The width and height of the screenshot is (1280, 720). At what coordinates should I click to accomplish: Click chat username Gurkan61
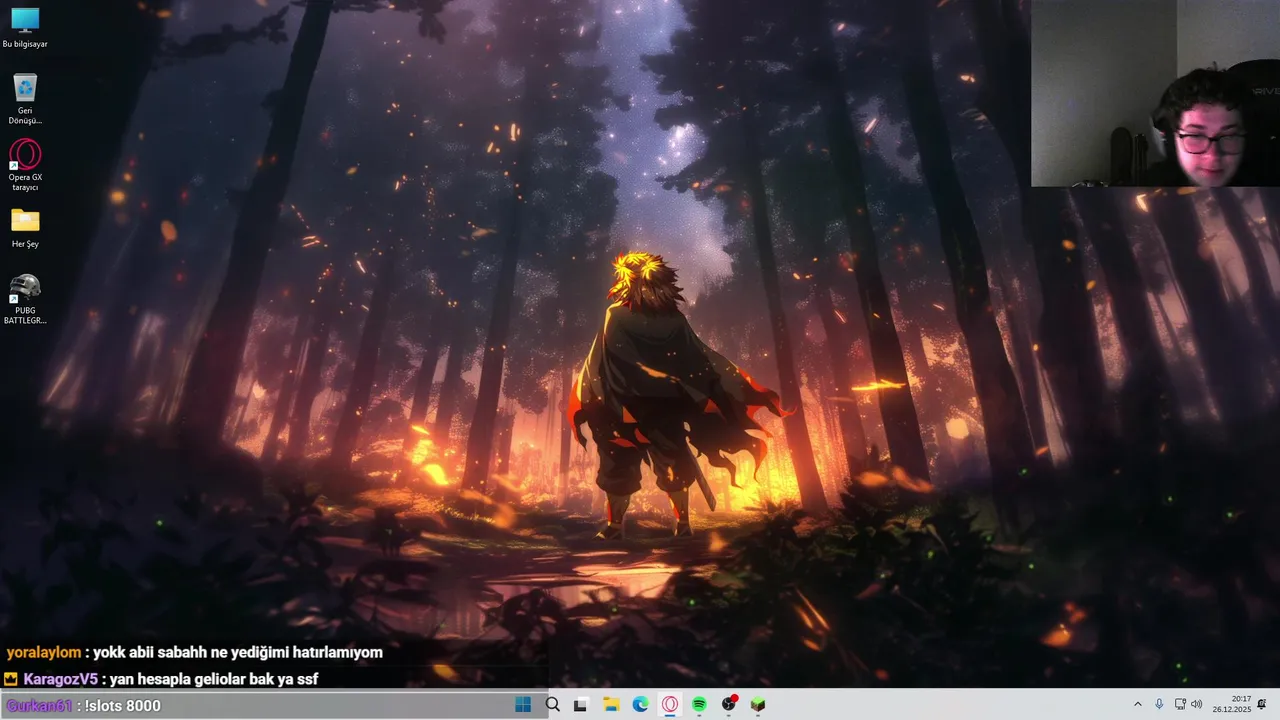pos(40,706)
